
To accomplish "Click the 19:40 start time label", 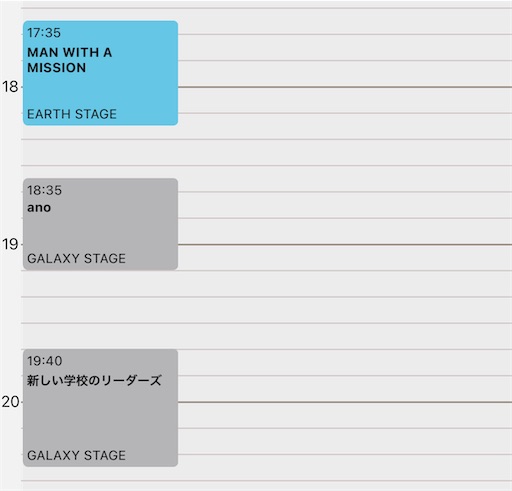I will tap(45, 361).
